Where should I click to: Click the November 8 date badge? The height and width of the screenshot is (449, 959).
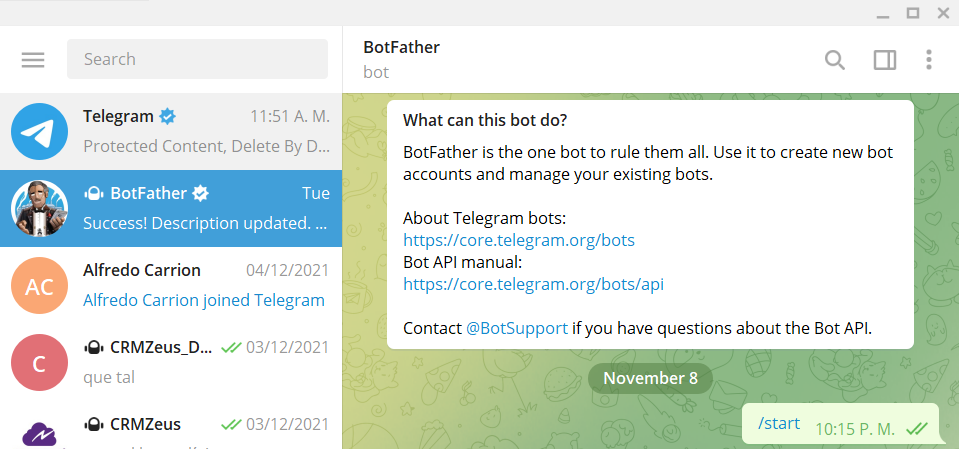650,378
